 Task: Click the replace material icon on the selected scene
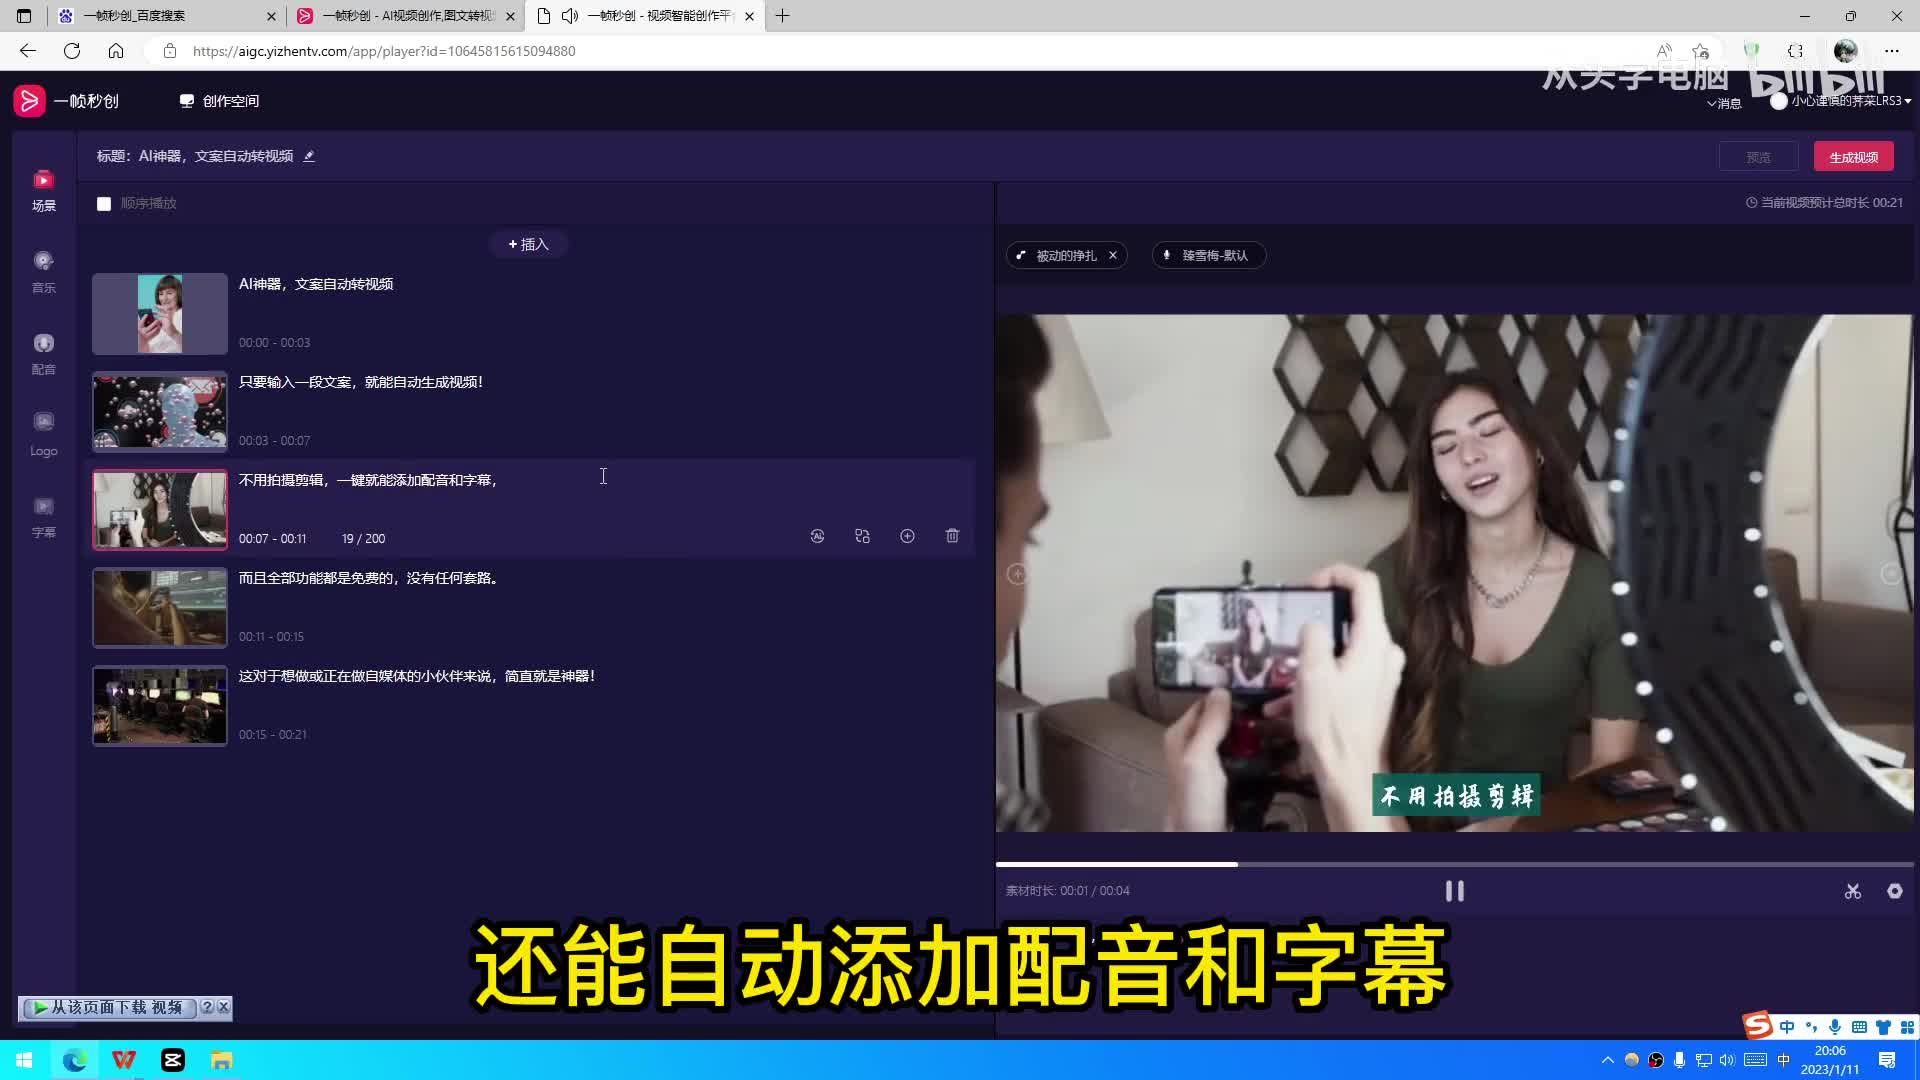(x=862, y=536)
